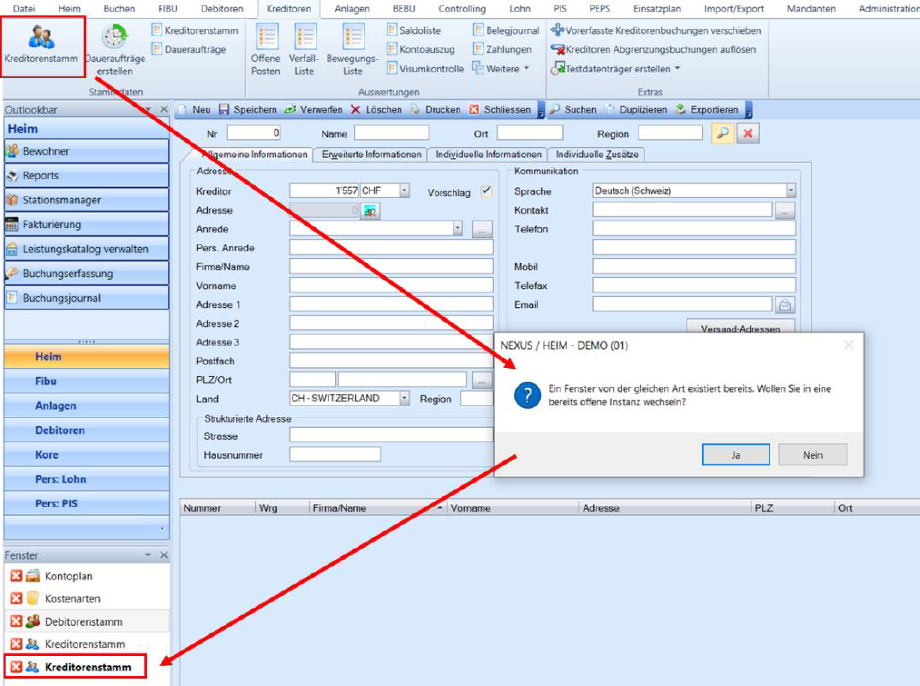The image size is (920, 686).
Task: Open the Land CH-SWITZERLAND dropdown
Action: [x=404, y=398]
